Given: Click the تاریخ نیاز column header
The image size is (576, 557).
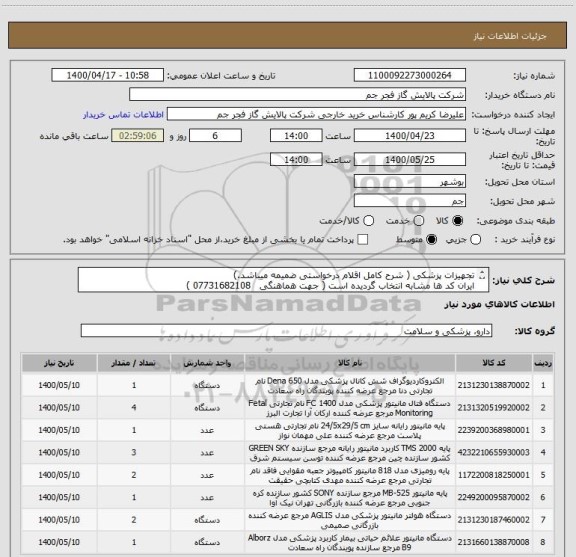Looking at the screenshot, I should [x=59, y=363].
